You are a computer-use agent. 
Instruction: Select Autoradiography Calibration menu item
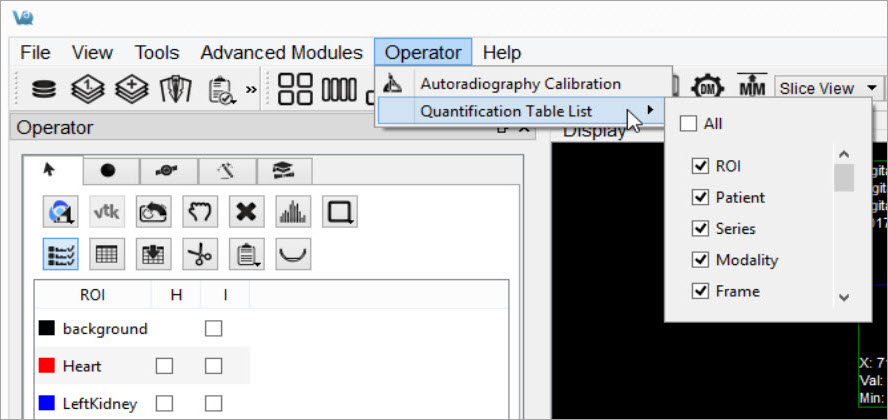point(520,84)
